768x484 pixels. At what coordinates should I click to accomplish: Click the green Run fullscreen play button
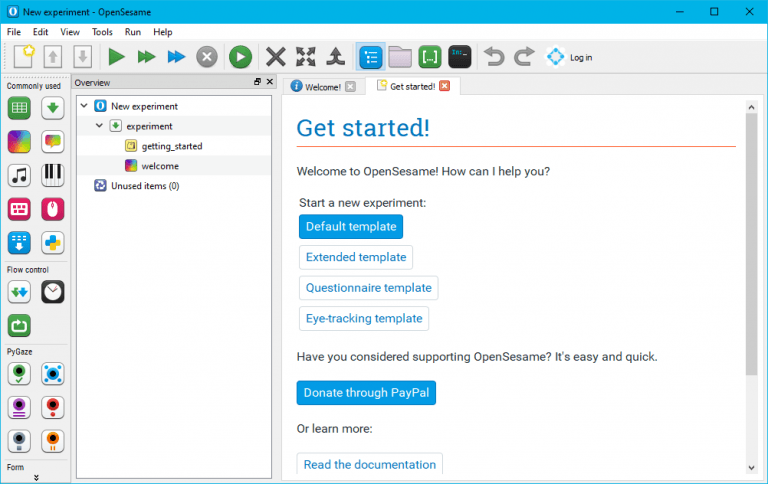(117, 57)
